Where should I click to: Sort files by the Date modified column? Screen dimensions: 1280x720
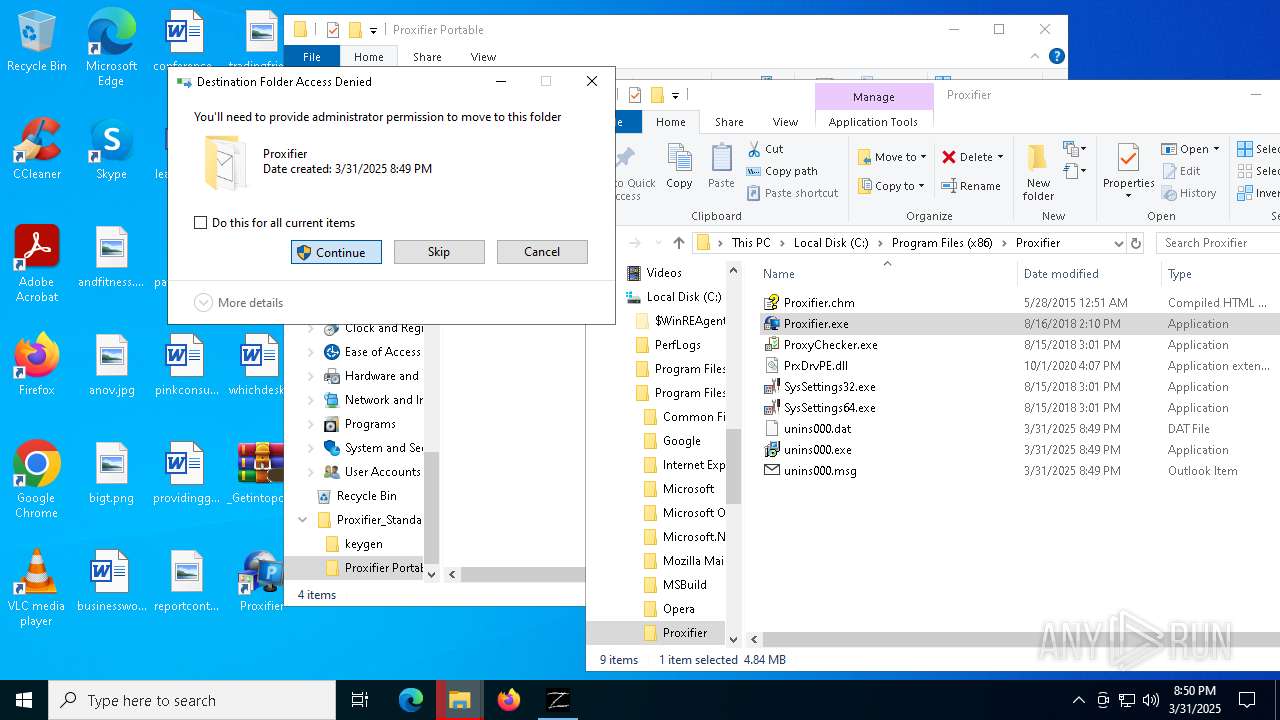click(x=1088, y=273)
